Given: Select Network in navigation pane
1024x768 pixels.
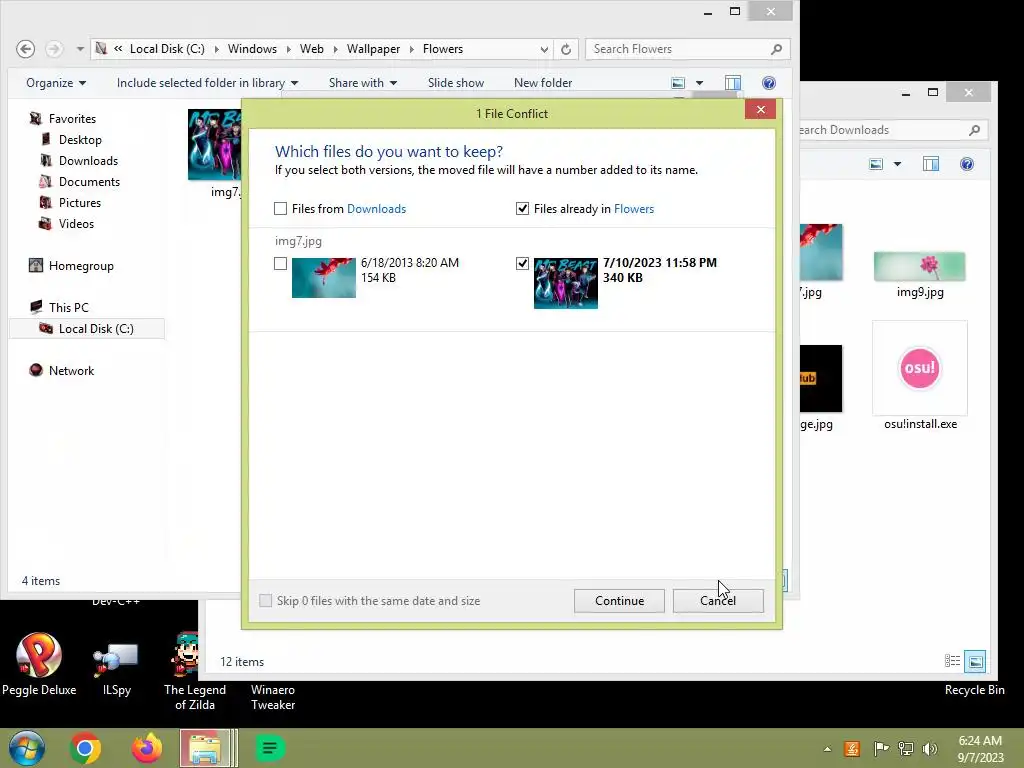Looking at the screenshot, I should tap(71, 370).
